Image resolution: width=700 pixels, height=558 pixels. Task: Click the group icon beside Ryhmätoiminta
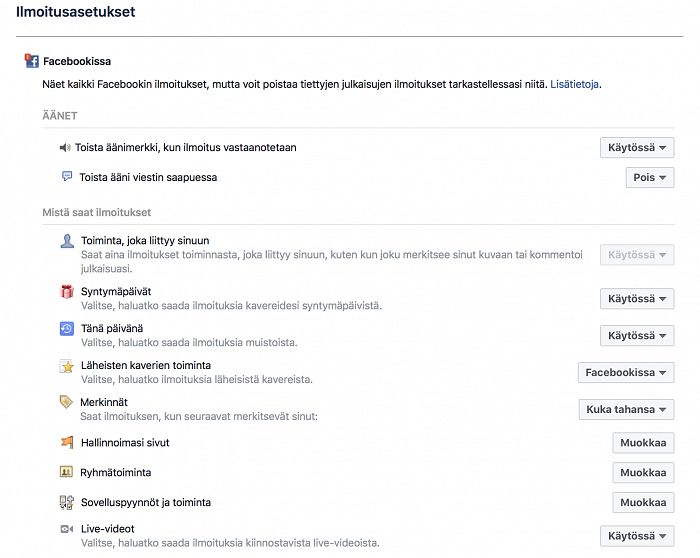tap(66, 472)
